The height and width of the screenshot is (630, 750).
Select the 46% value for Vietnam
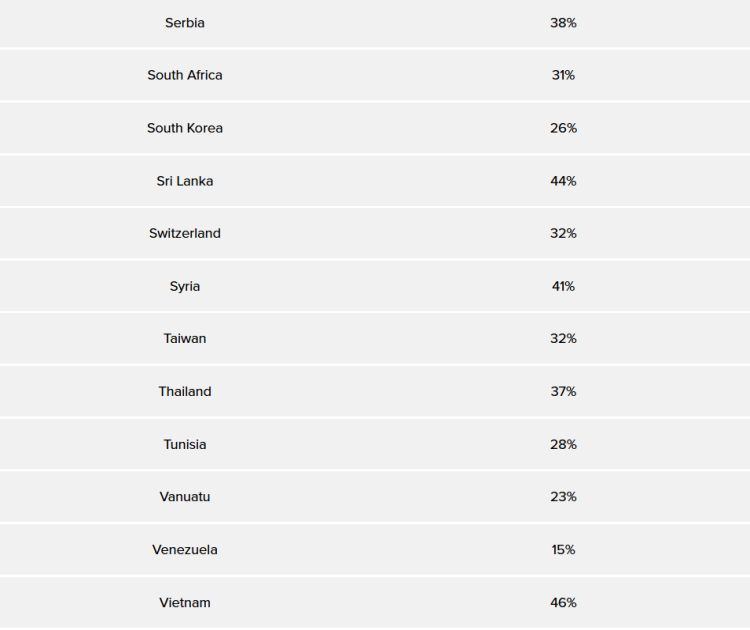point(563,602)
